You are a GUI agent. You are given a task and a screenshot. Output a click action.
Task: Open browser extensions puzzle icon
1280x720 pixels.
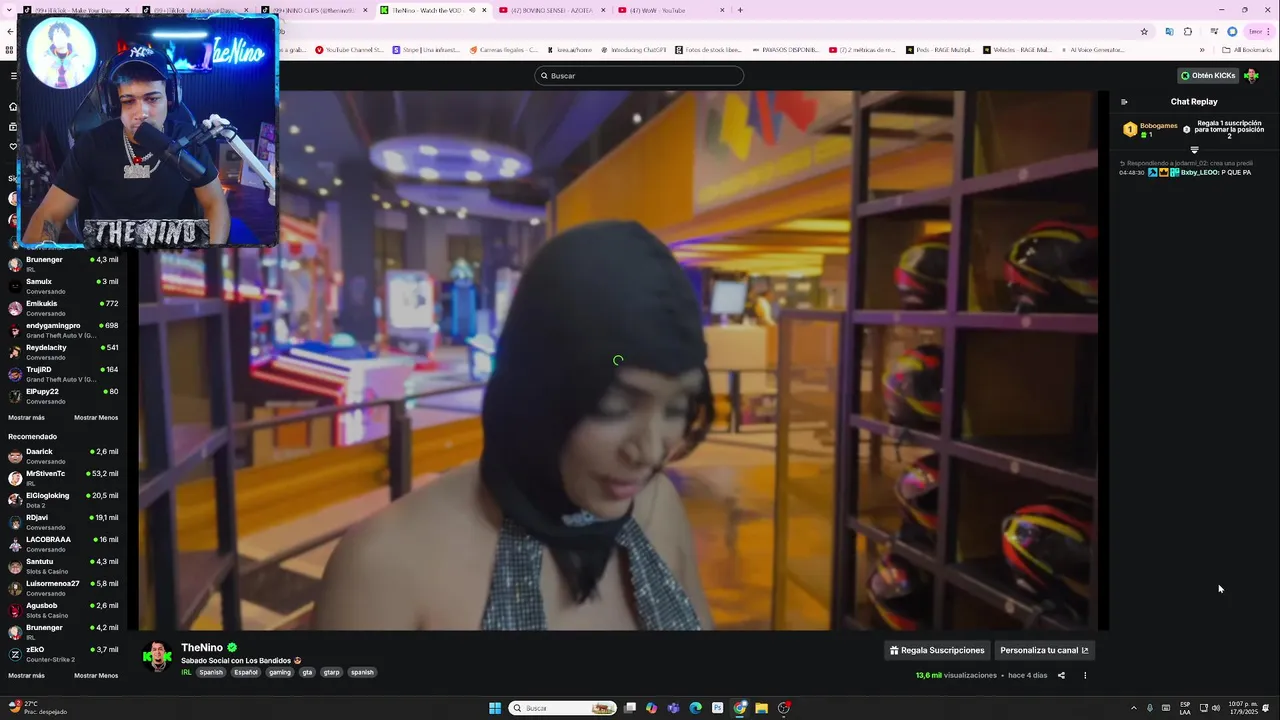pos(1188,32)
